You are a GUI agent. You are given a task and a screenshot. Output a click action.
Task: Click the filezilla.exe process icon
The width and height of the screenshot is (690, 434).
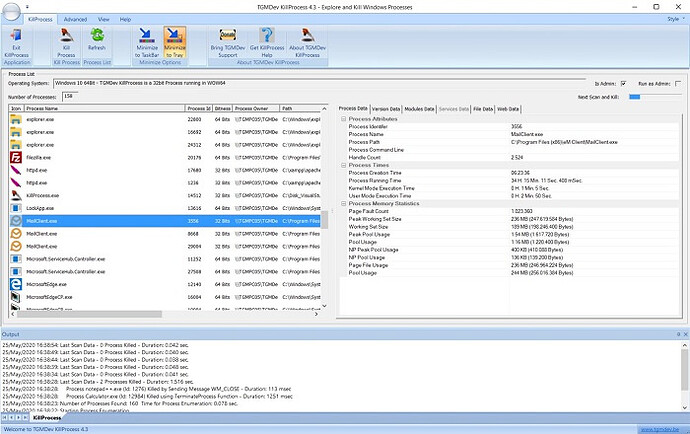(16, 157)
